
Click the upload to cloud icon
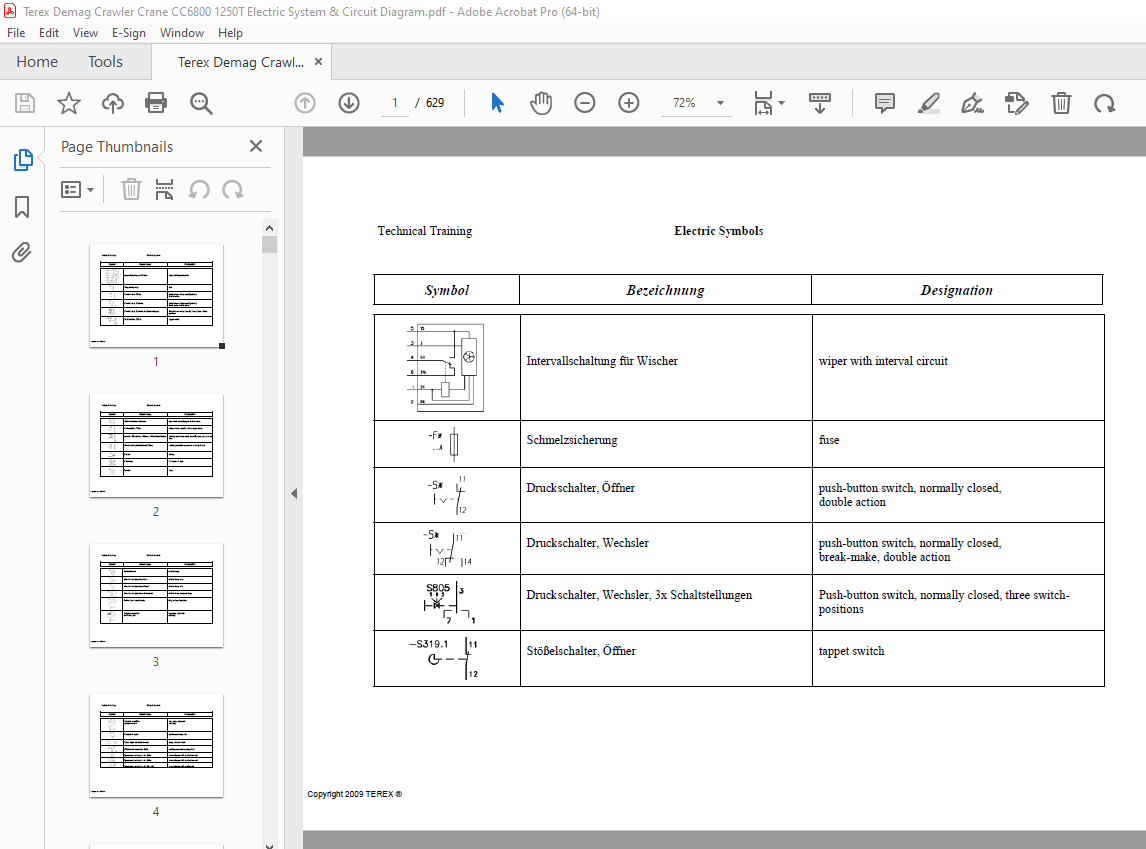[x=113, y=103]
